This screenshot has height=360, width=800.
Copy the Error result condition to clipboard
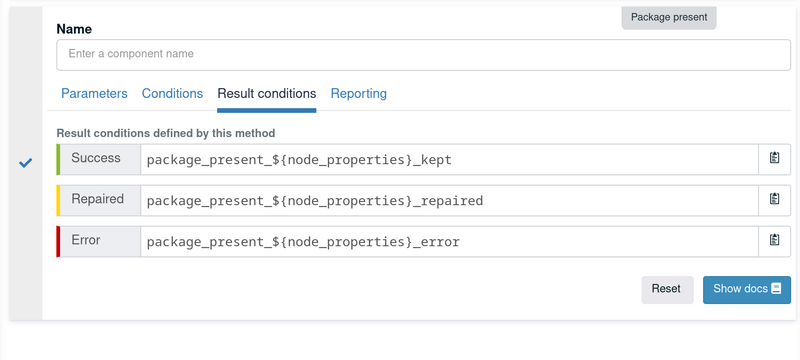tap(774, 241)
